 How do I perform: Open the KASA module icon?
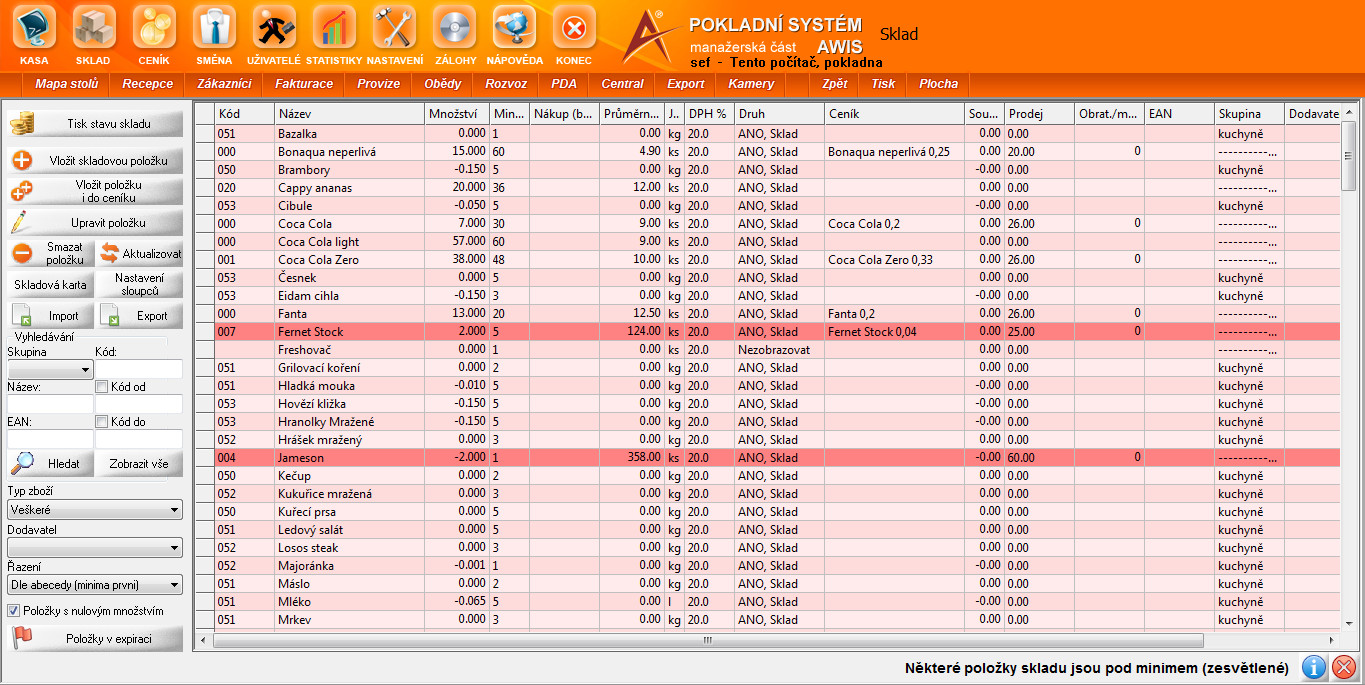point(34,27)
